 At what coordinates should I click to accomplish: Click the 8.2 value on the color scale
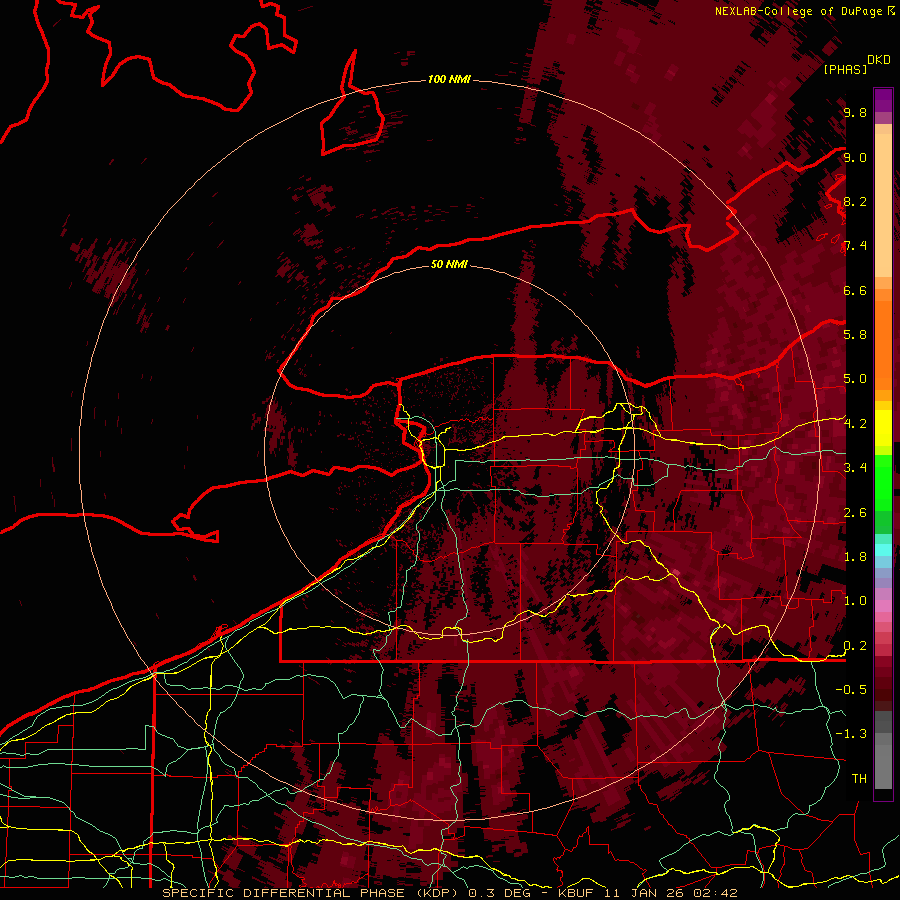tap(855, 201)
